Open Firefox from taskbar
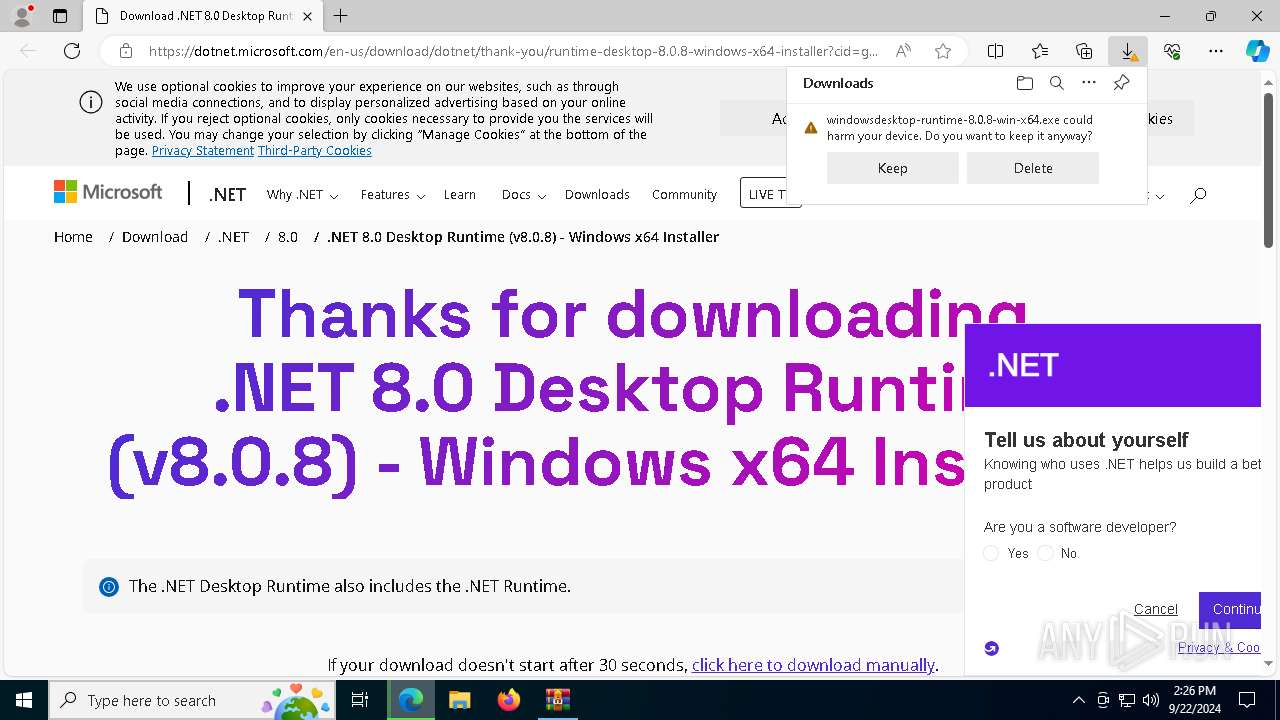 [x=508, y=700]
